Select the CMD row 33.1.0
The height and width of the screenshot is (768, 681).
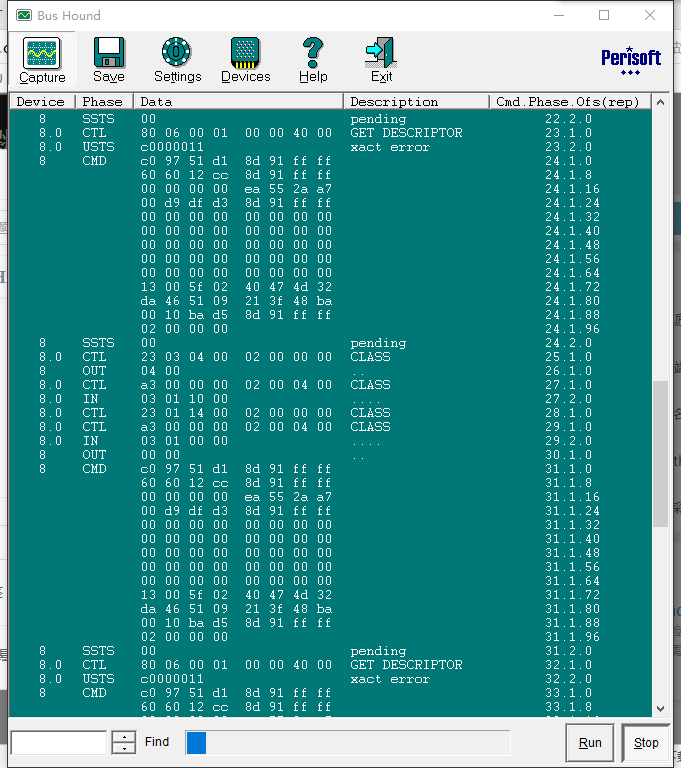pyautogui.click(x=331, y=693)
